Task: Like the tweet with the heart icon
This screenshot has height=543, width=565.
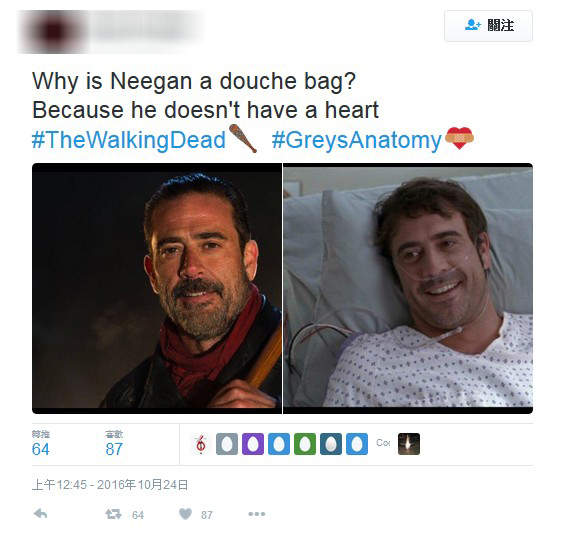Action: click(186, 514)
